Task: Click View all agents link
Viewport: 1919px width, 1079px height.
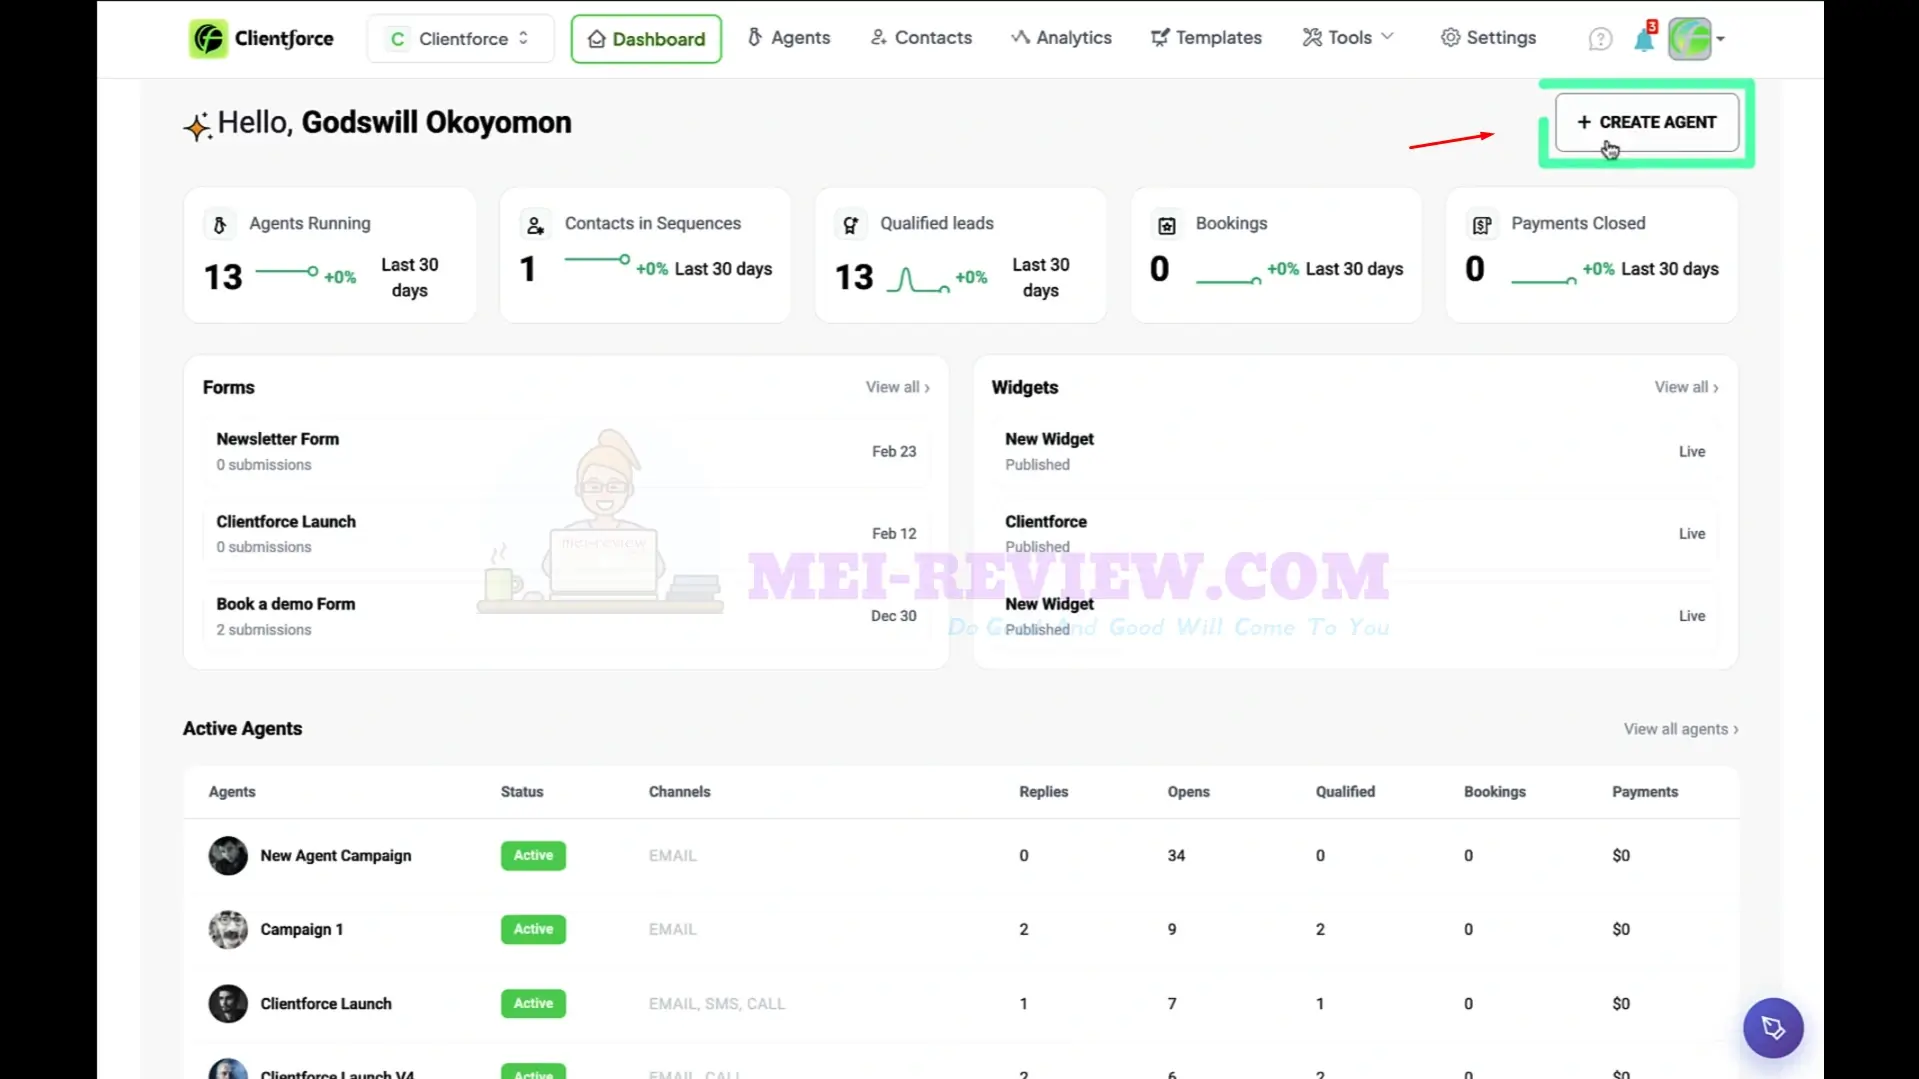Action: click(1681, 729)
